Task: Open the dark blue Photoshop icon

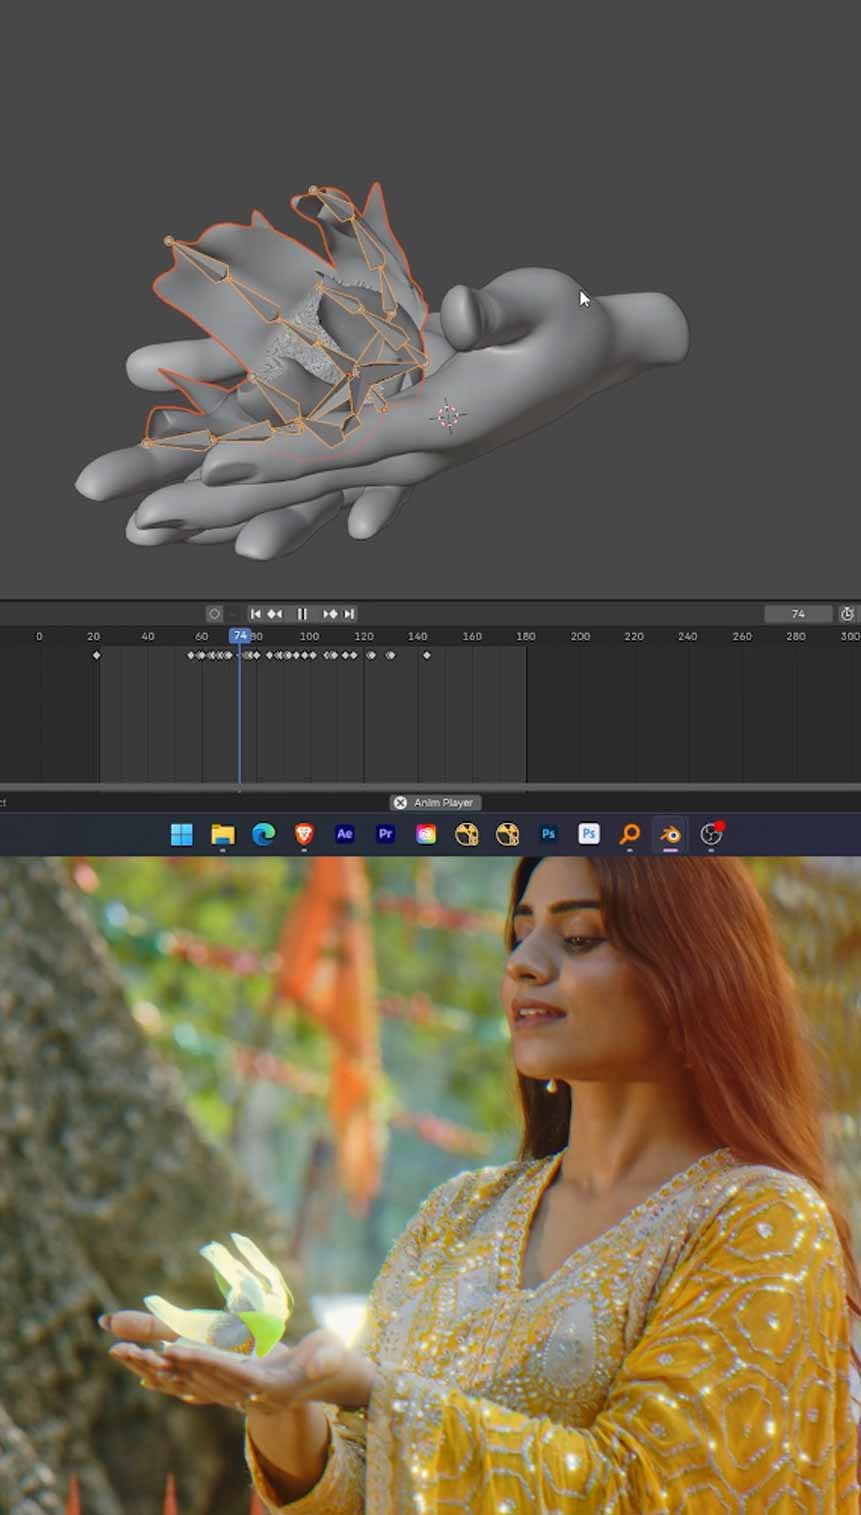Action: [x=548, y=834]
